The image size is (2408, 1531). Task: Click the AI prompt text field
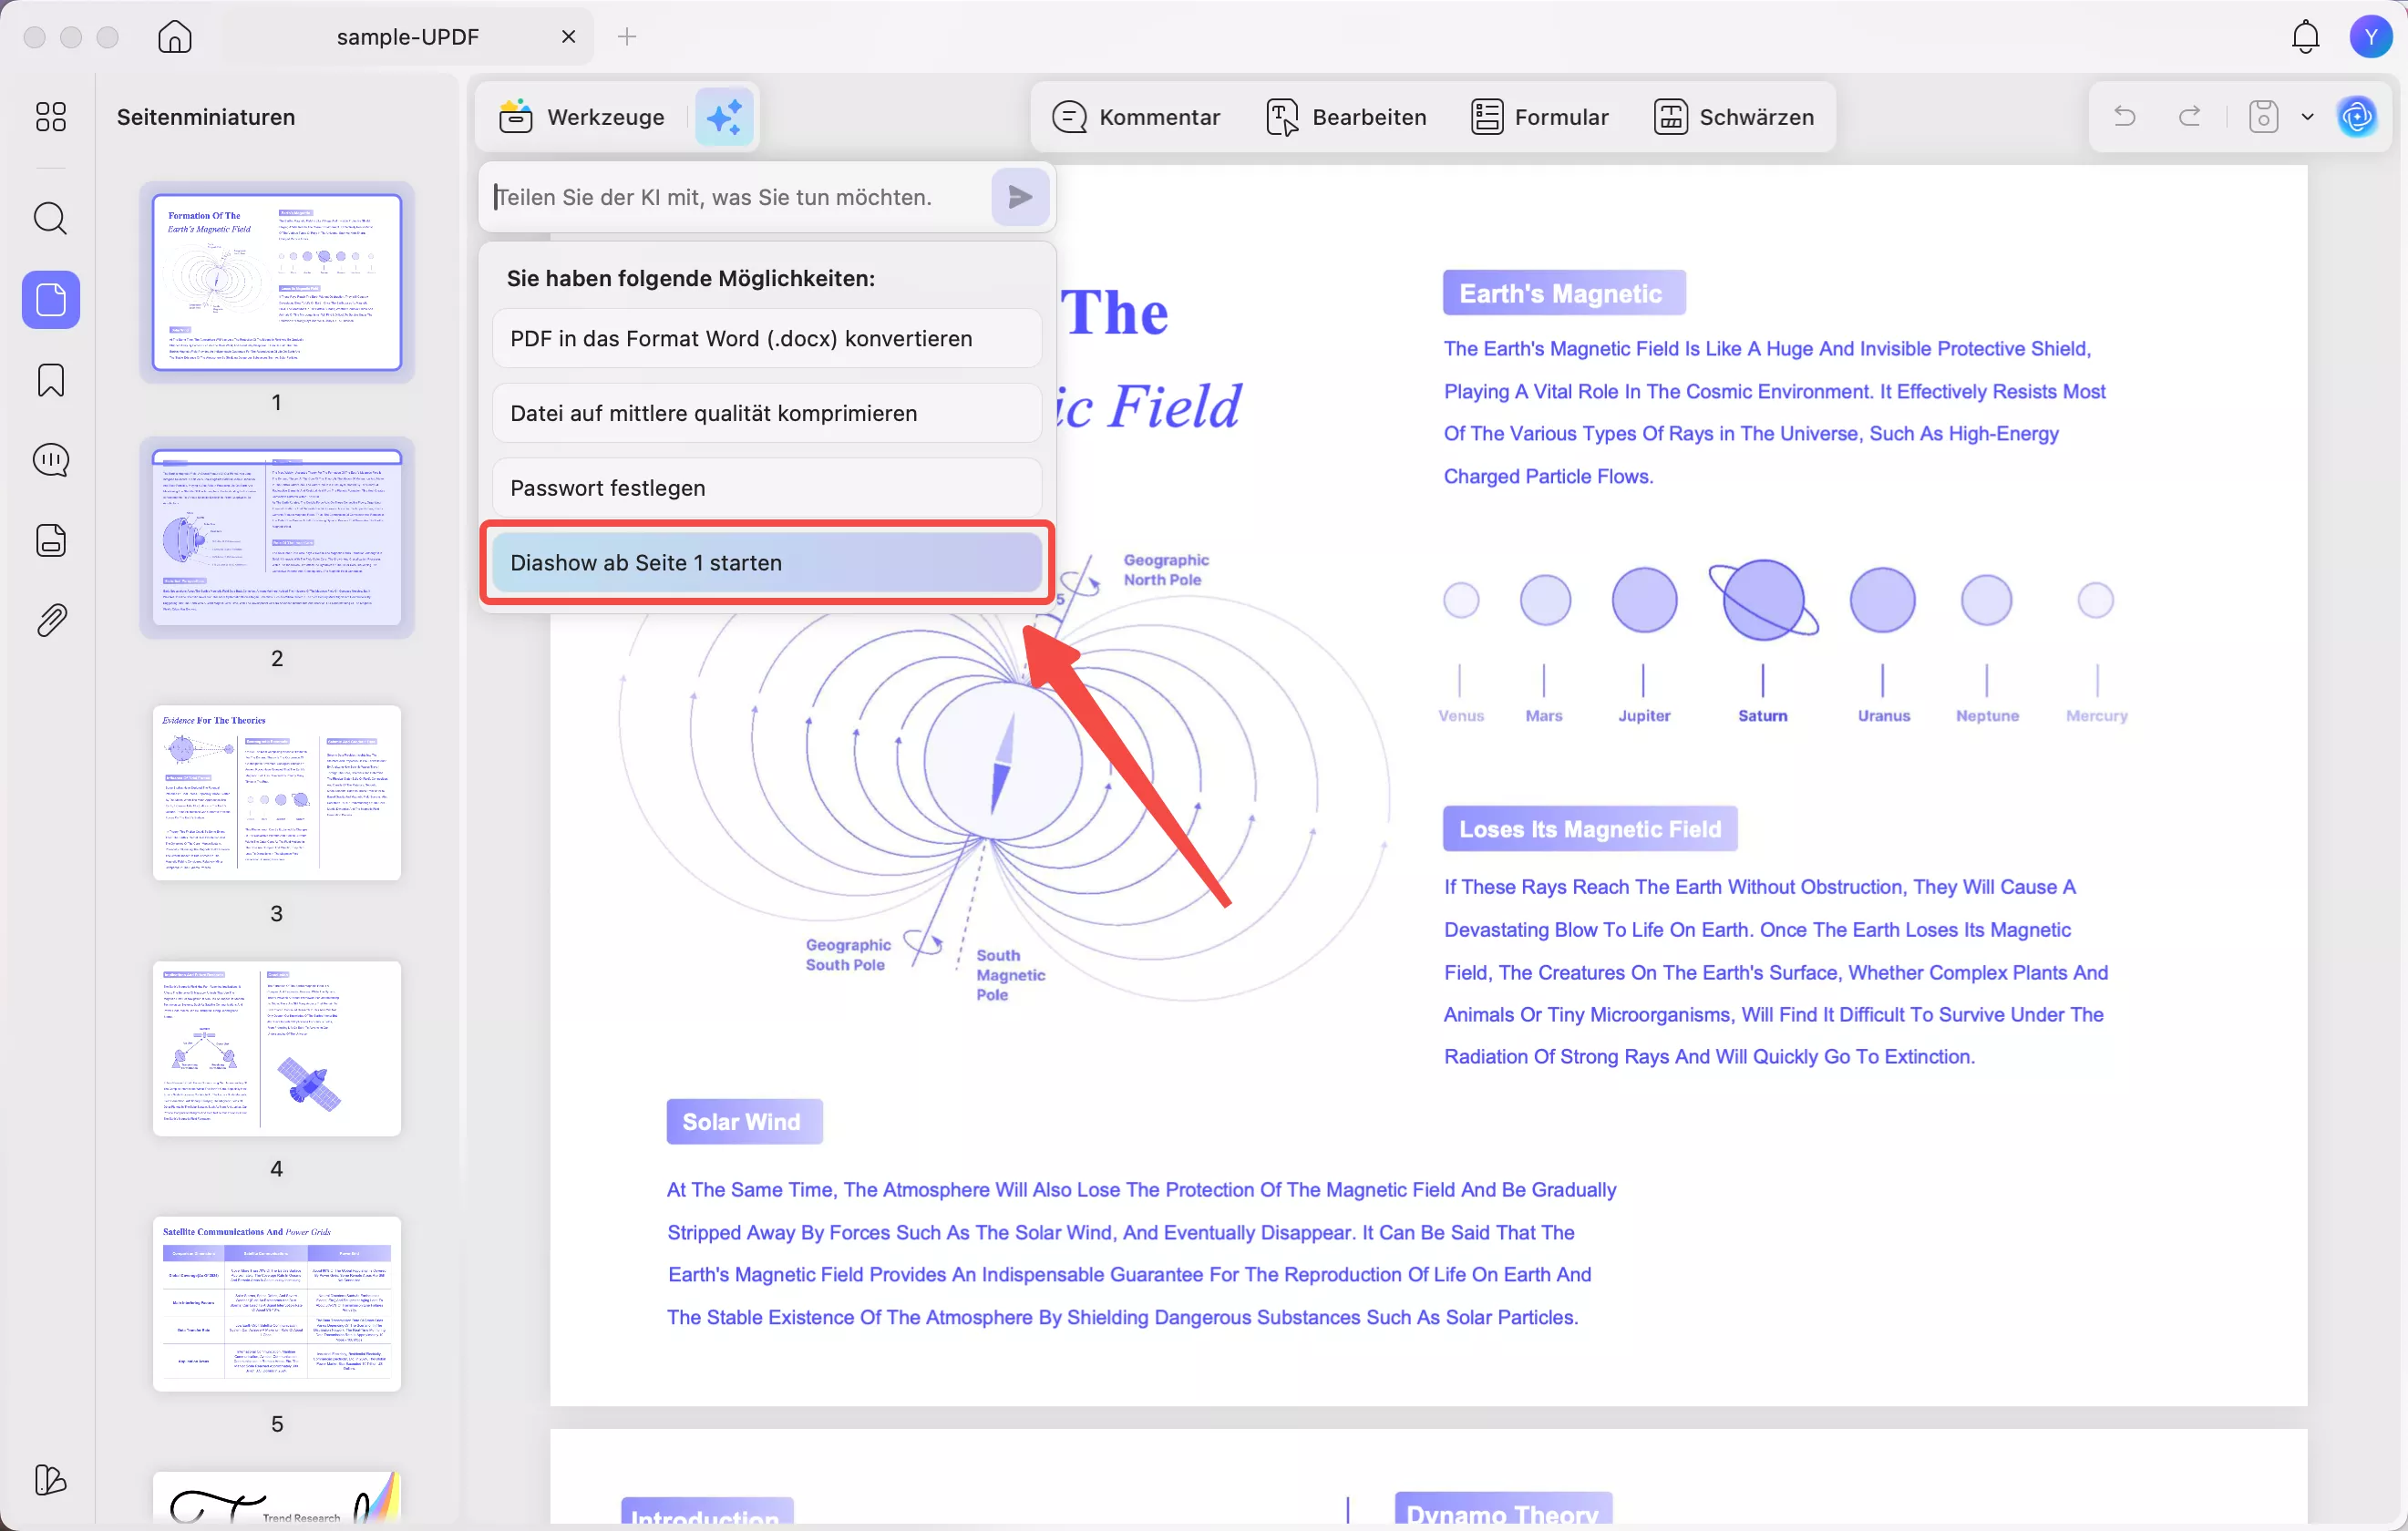pos(735,197)
